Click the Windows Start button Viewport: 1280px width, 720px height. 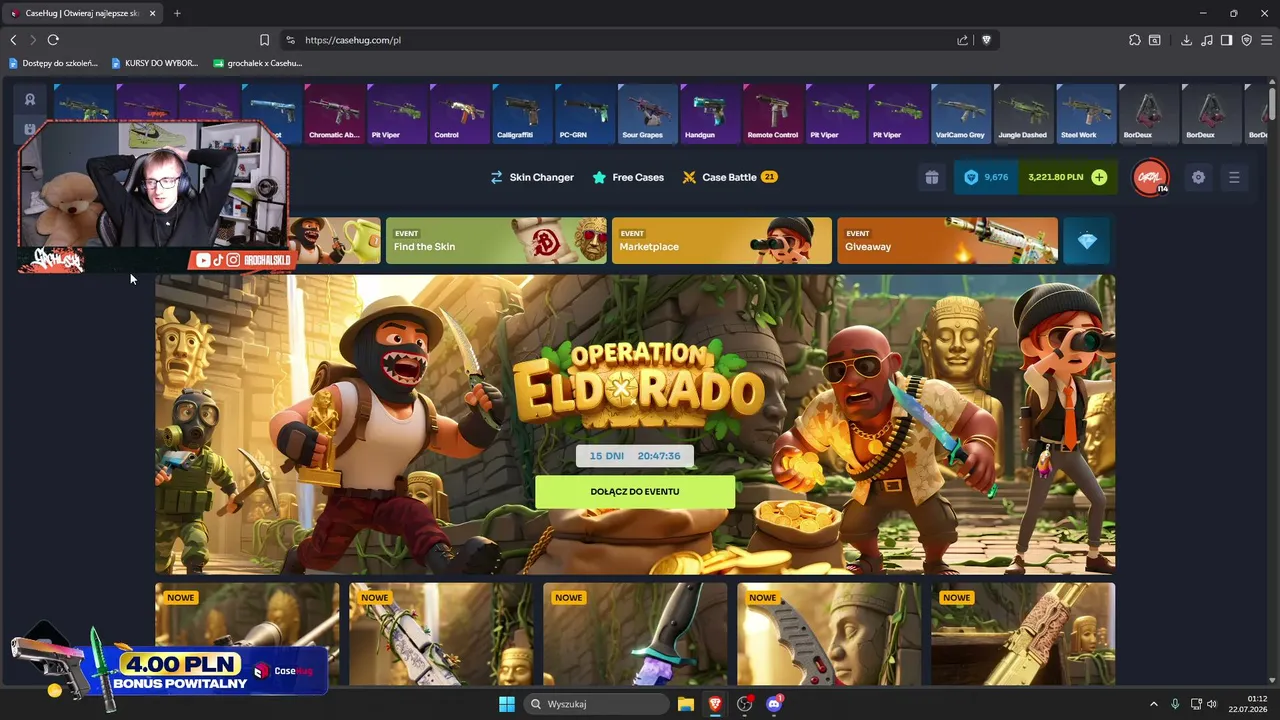pyautogui.click(x=507, y=704)
